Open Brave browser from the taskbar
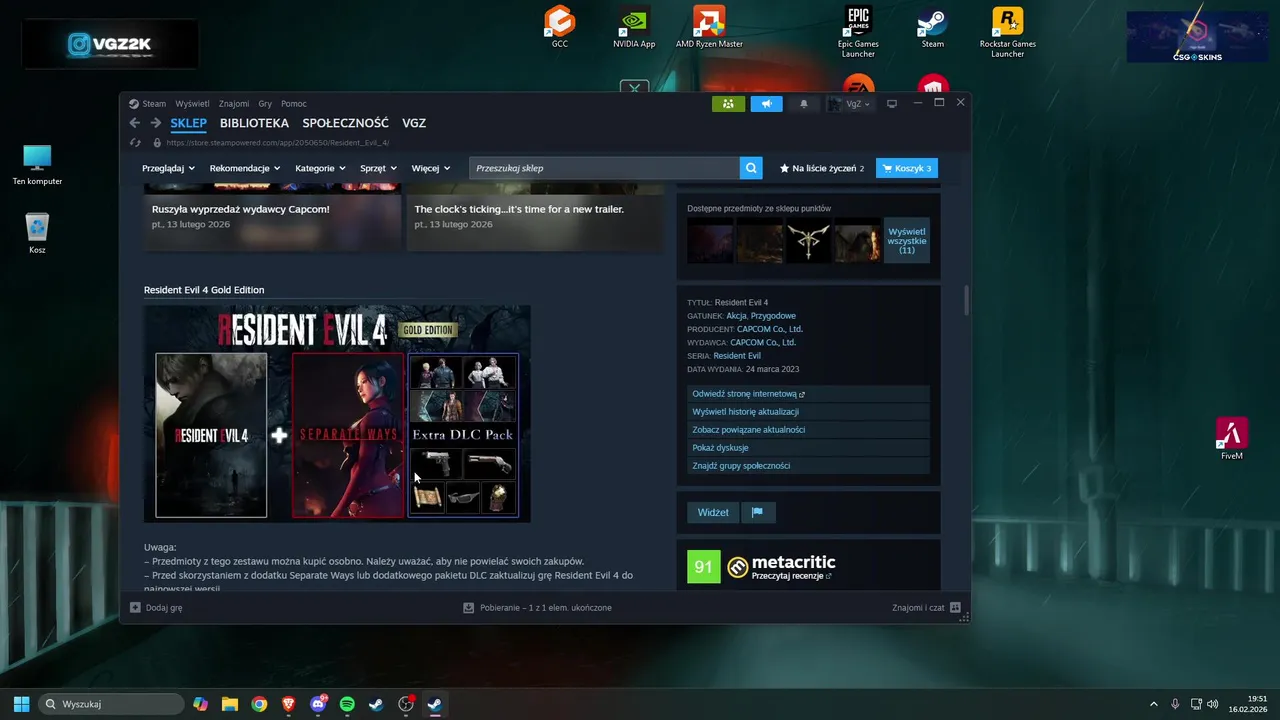 click(288, 704)
